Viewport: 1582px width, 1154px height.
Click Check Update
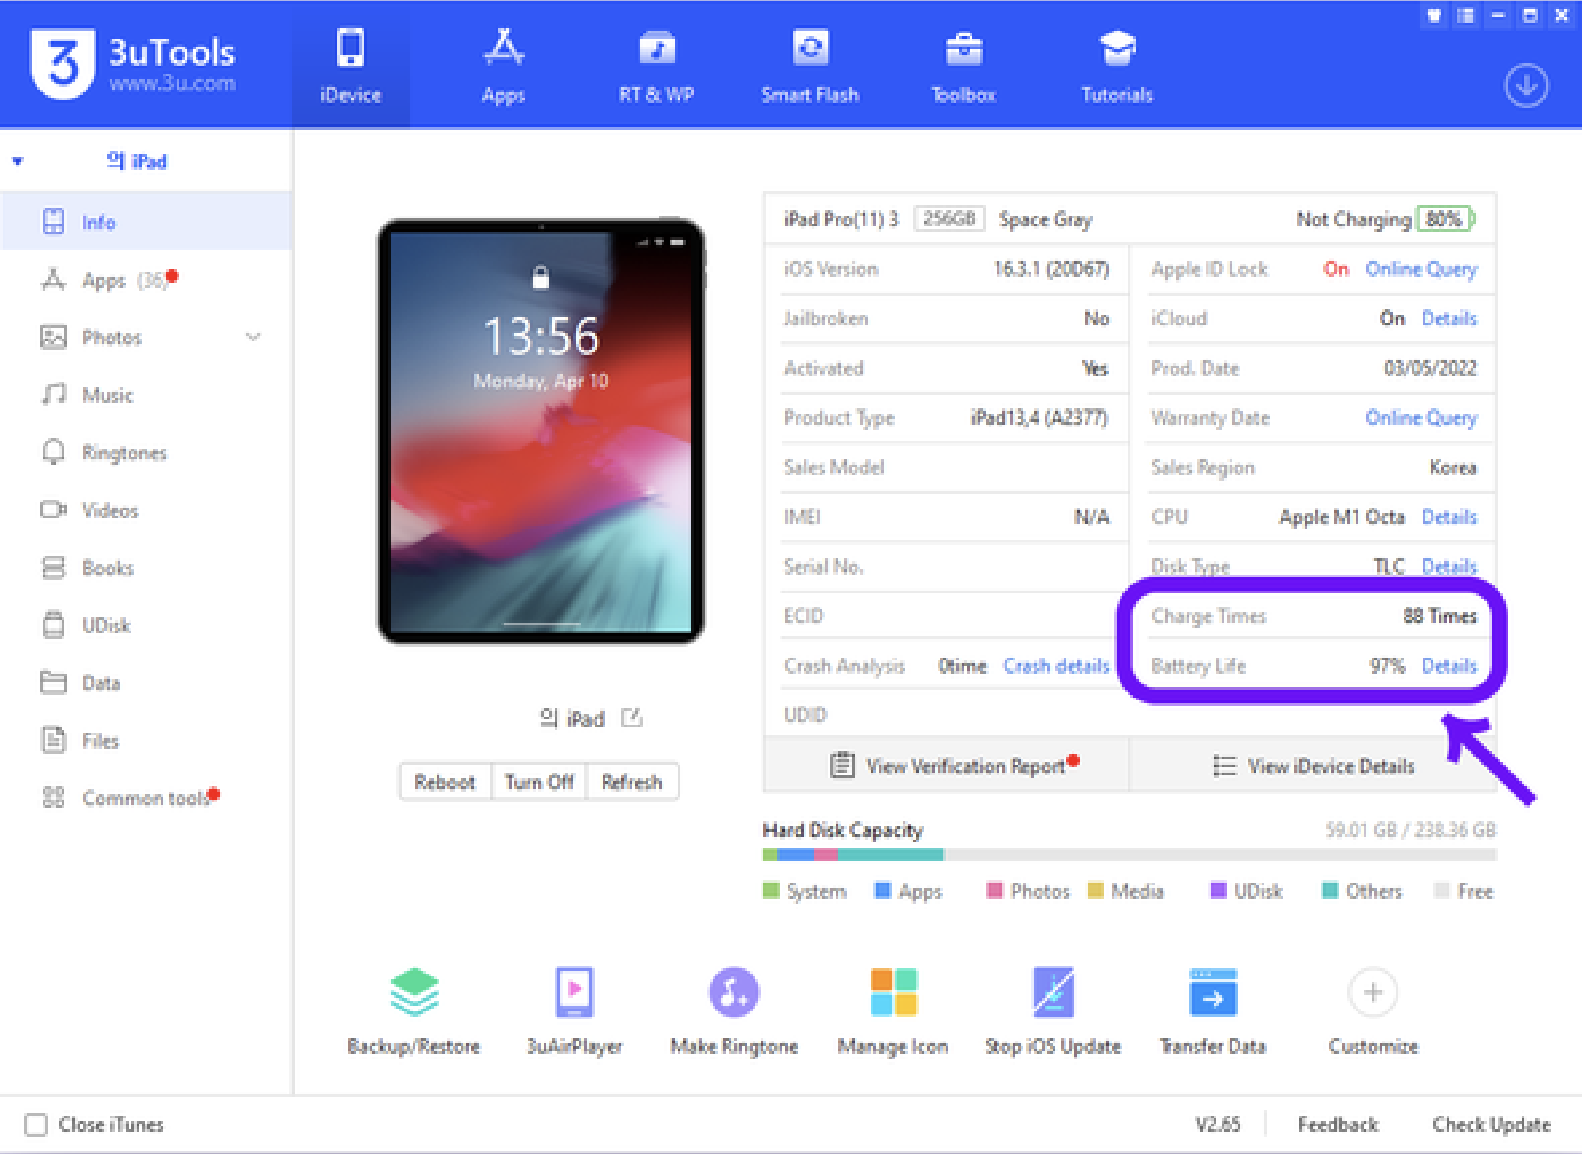click(1491, 1125)
